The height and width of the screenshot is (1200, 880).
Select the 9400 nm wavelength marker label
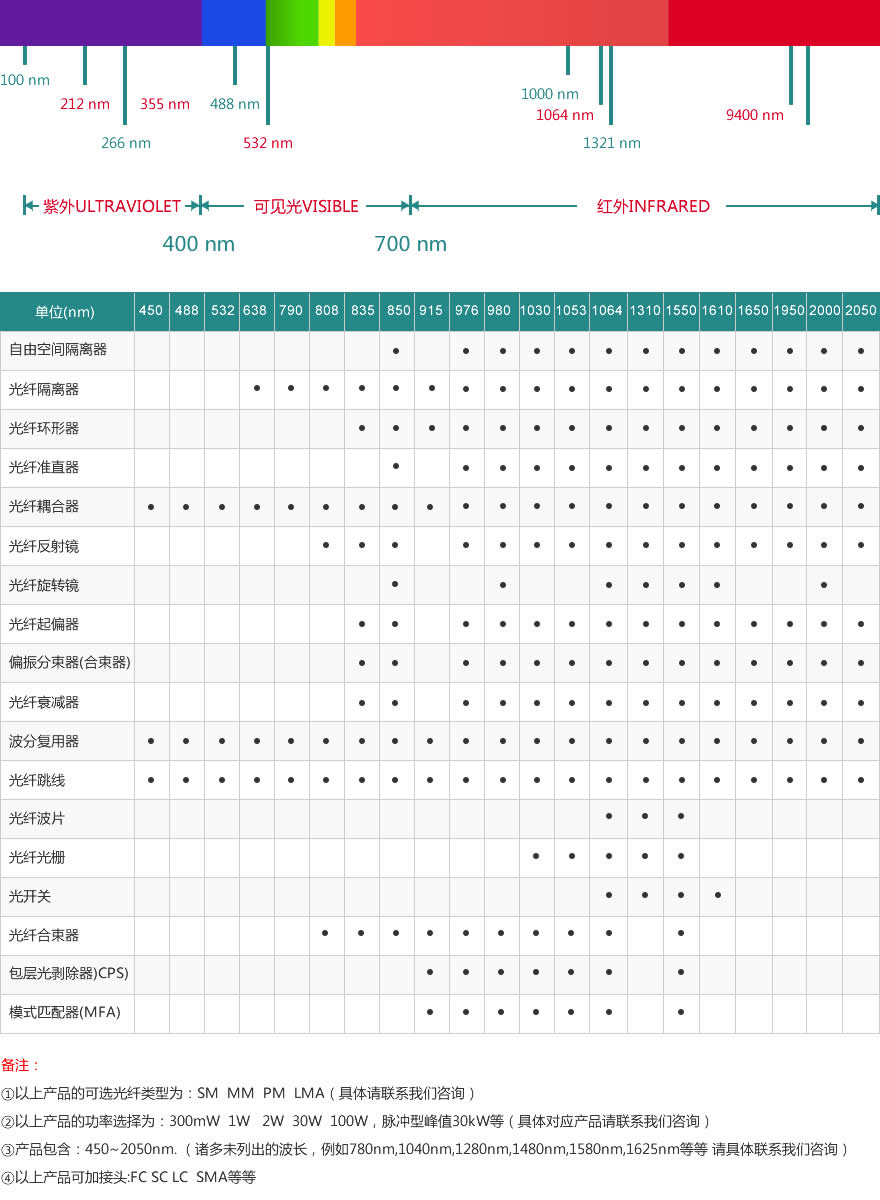pos(755,115)
